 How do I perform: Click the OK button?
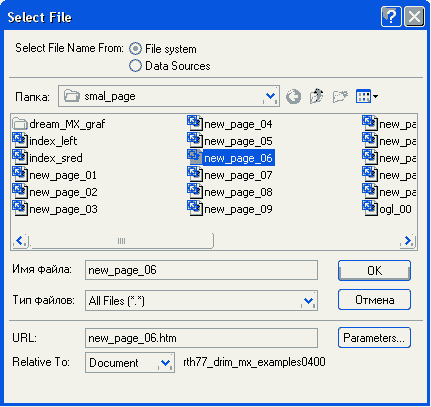[374, 270]
